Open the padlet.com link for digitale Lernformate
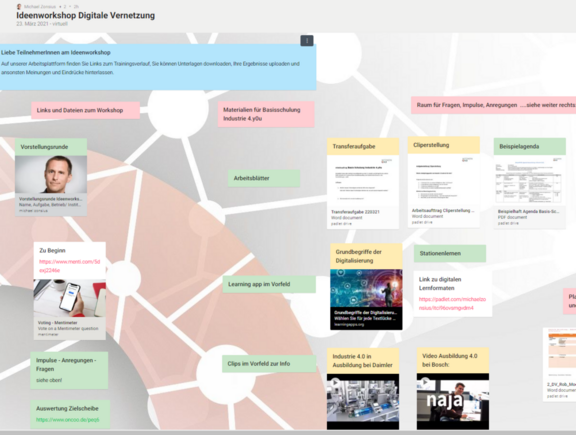The width and height of the screenshot is (576, 435). pyautogui.click(x=452, y=303)
